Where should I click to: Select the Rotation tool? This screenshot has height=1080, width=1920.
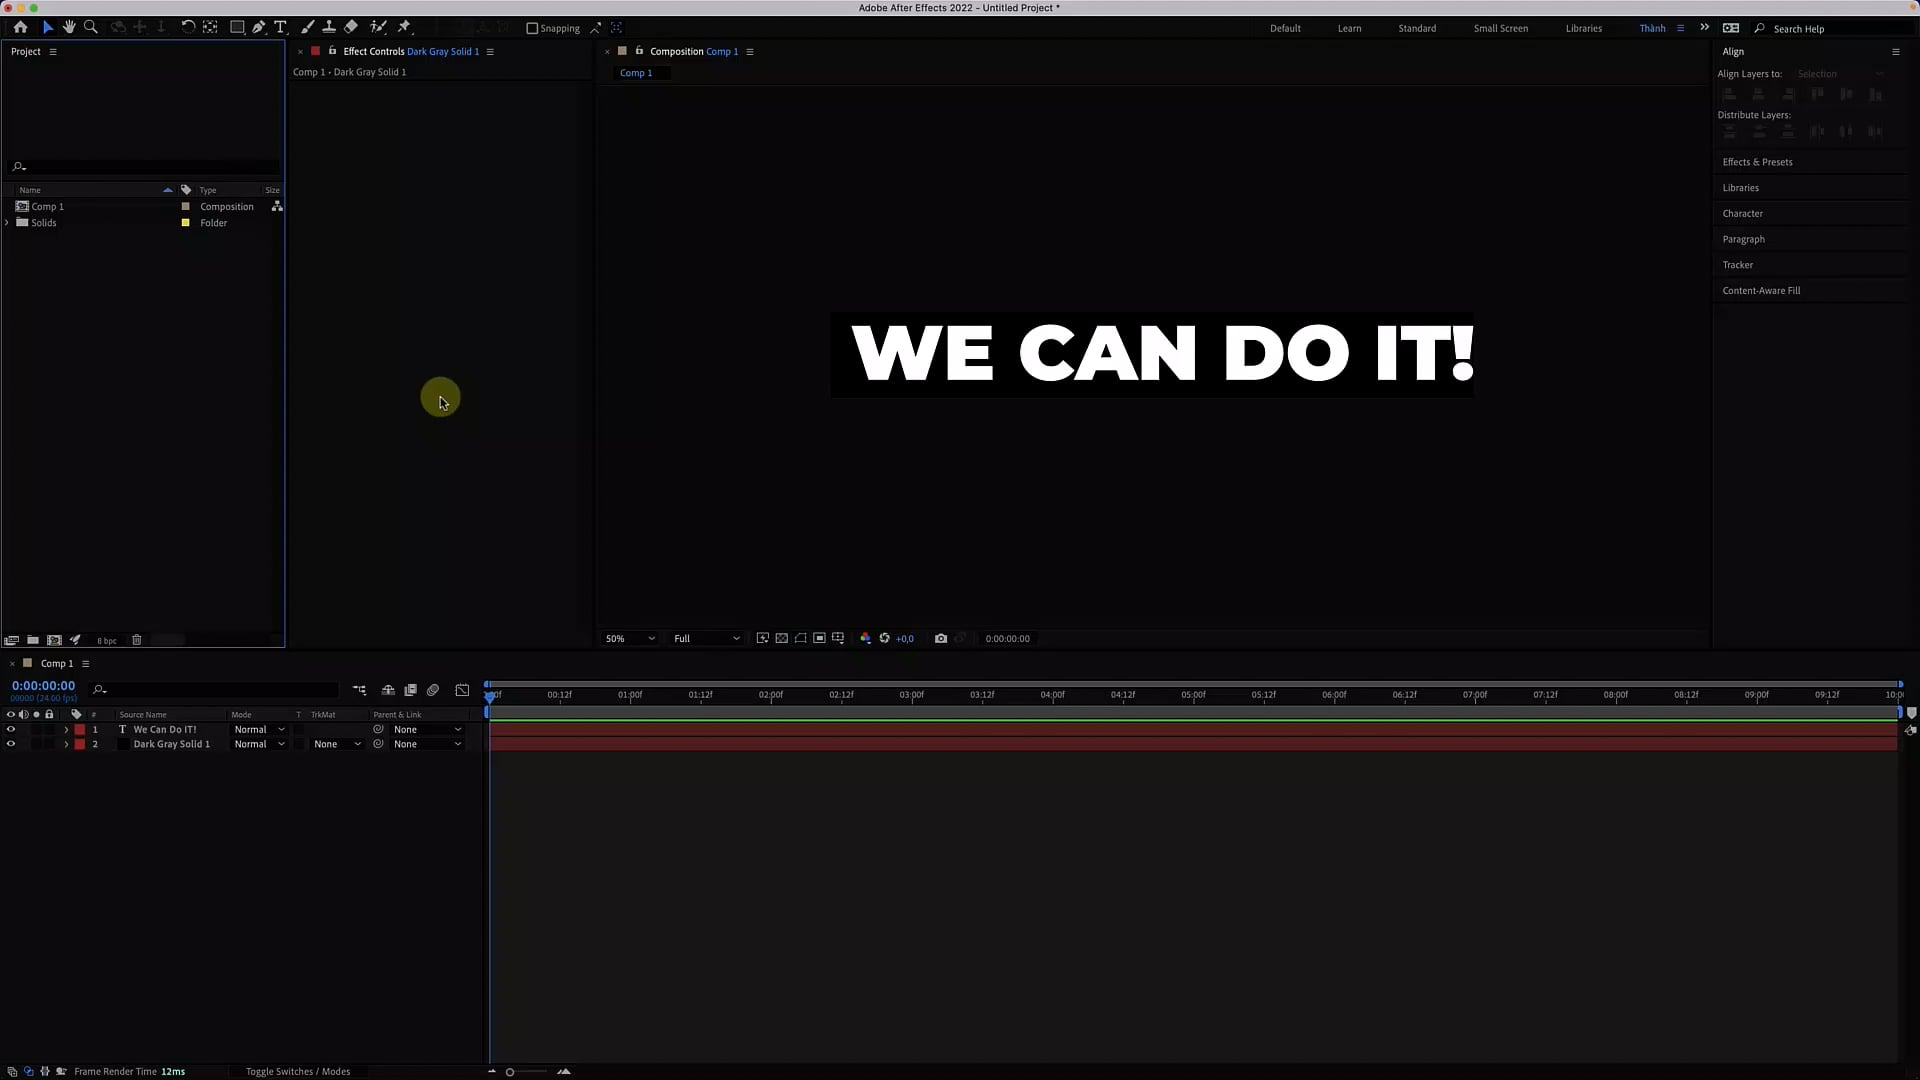point(188,27)
